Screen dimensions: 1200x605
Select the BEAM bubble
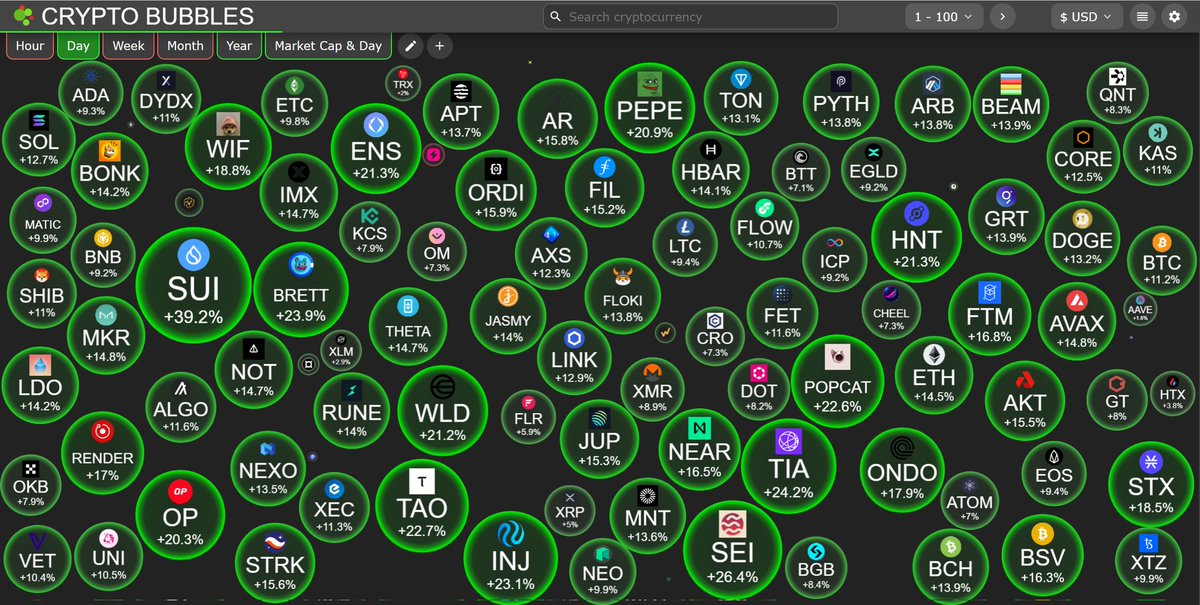(1011, 104)
